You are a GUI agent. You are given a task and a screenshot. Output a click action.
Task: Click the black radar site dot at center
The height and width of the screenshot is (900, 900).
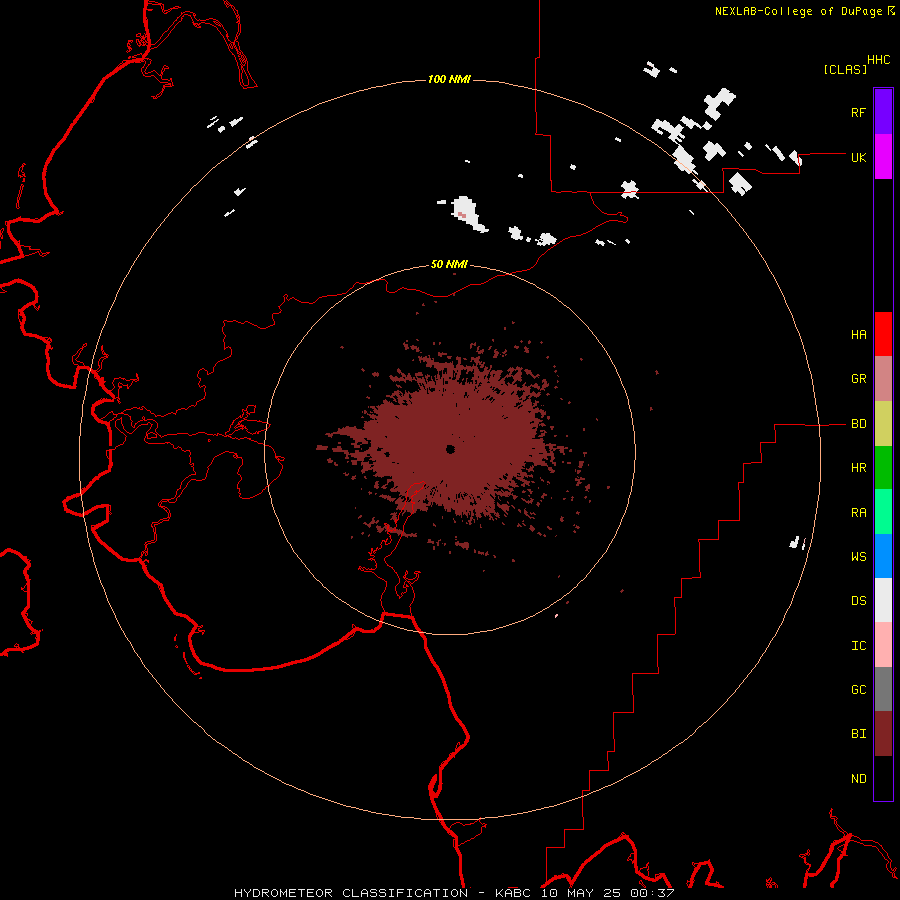point(451,449)
